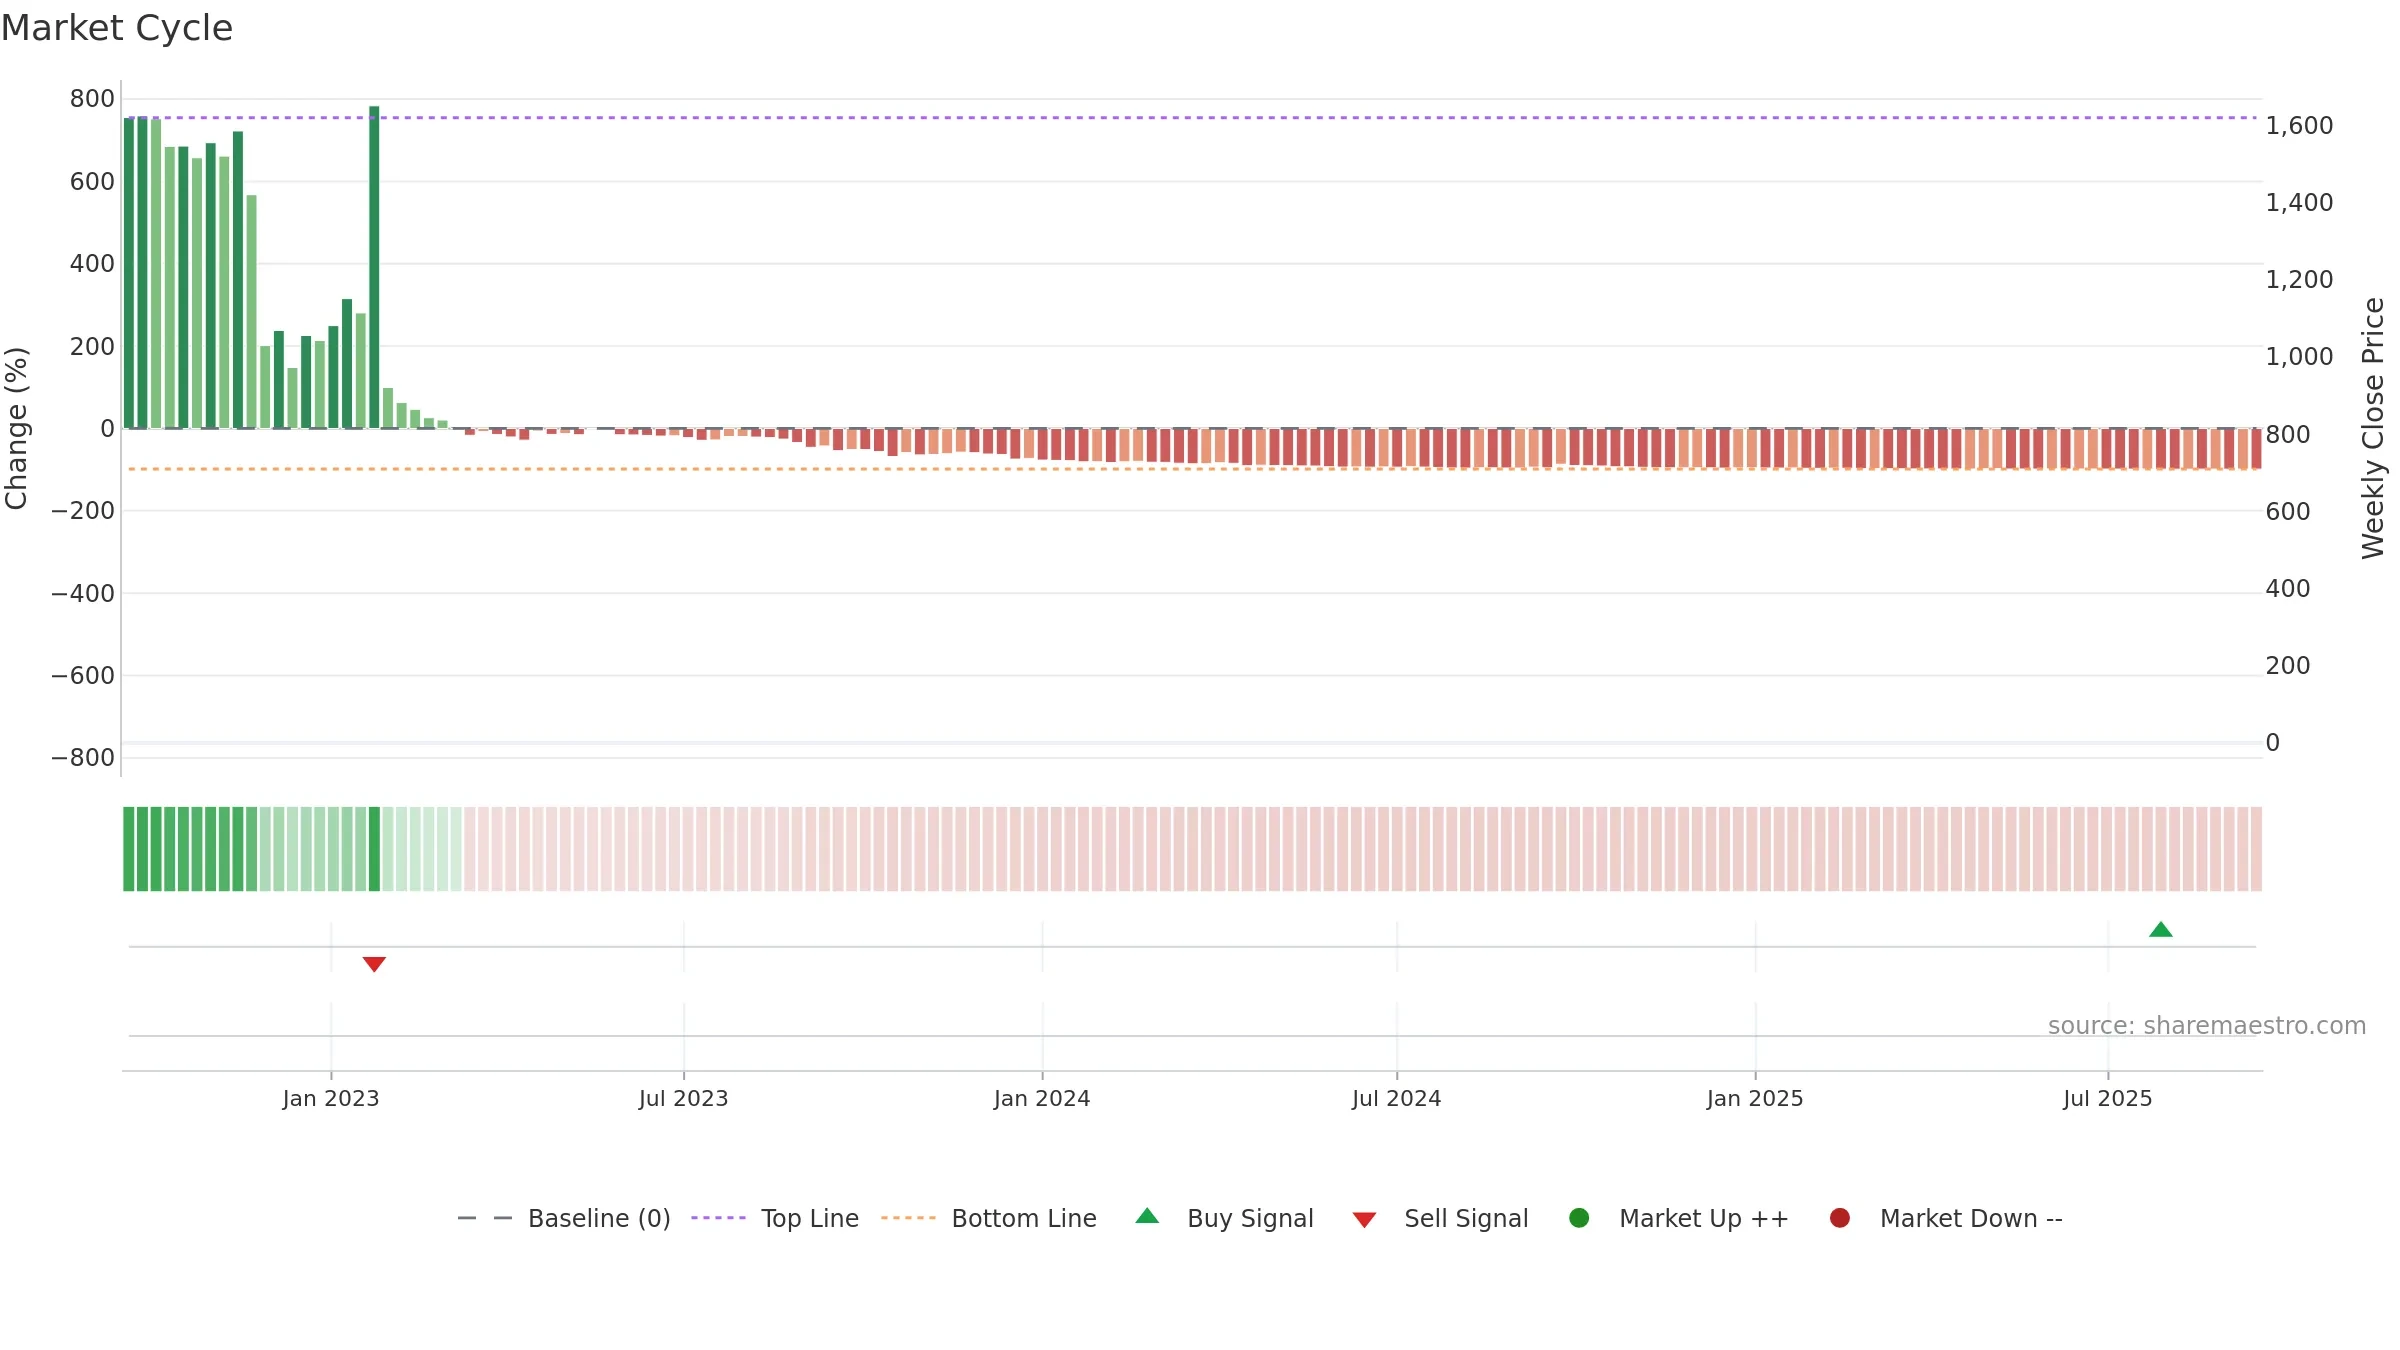Click the source: sharemaestro.com text
Image resolution: width=2400 pixels, height=1350 pixels.
click(2207, 1026)
